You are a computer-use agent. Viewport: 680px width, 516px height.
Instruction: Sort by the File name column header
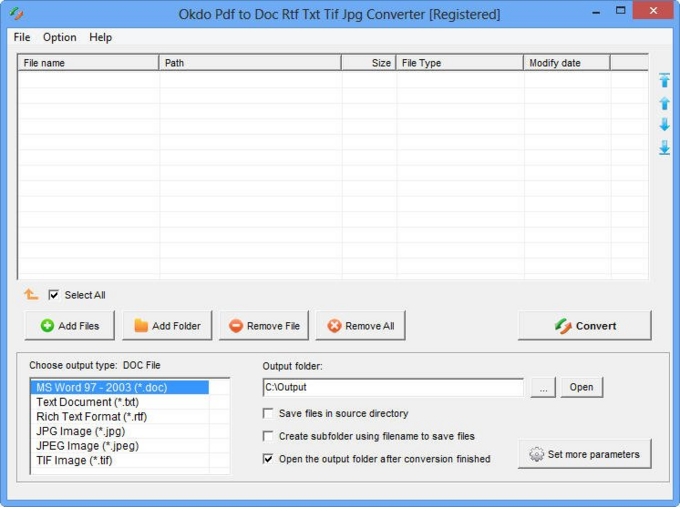88,63
